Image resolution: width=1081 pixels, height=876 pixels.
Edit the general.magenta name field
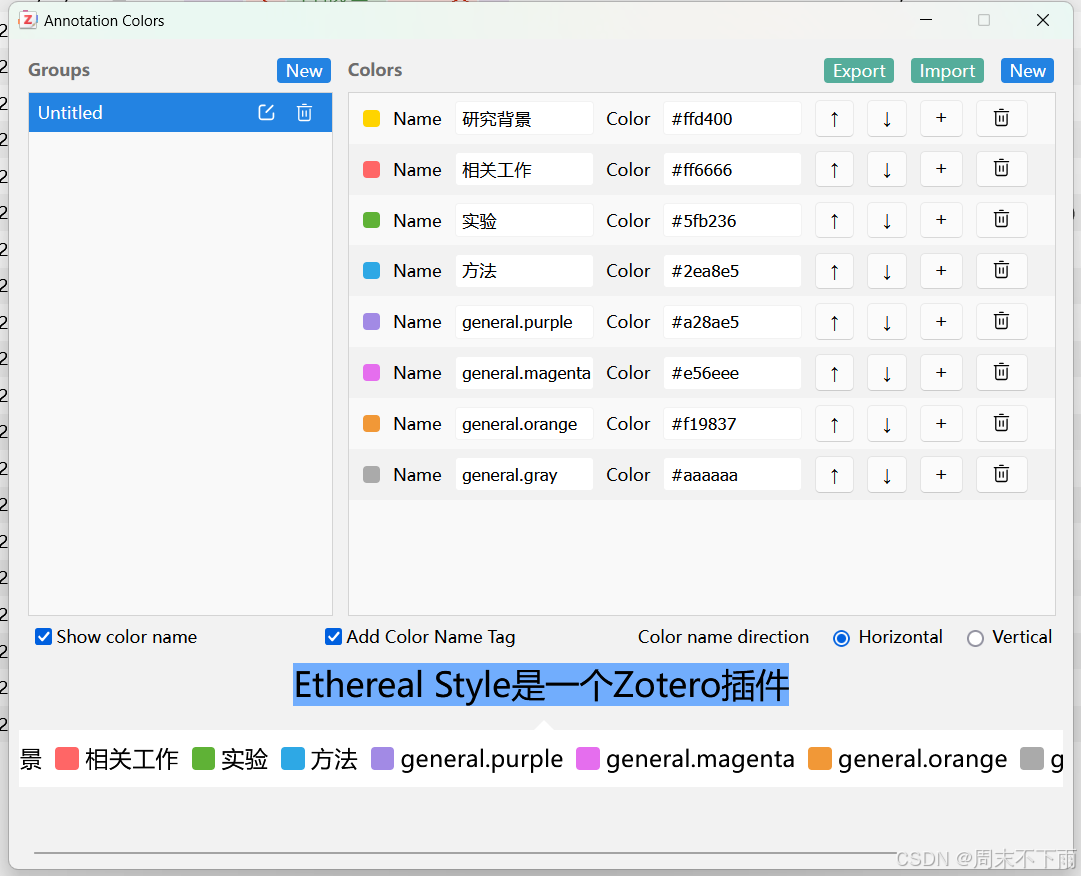coord(524,373)
